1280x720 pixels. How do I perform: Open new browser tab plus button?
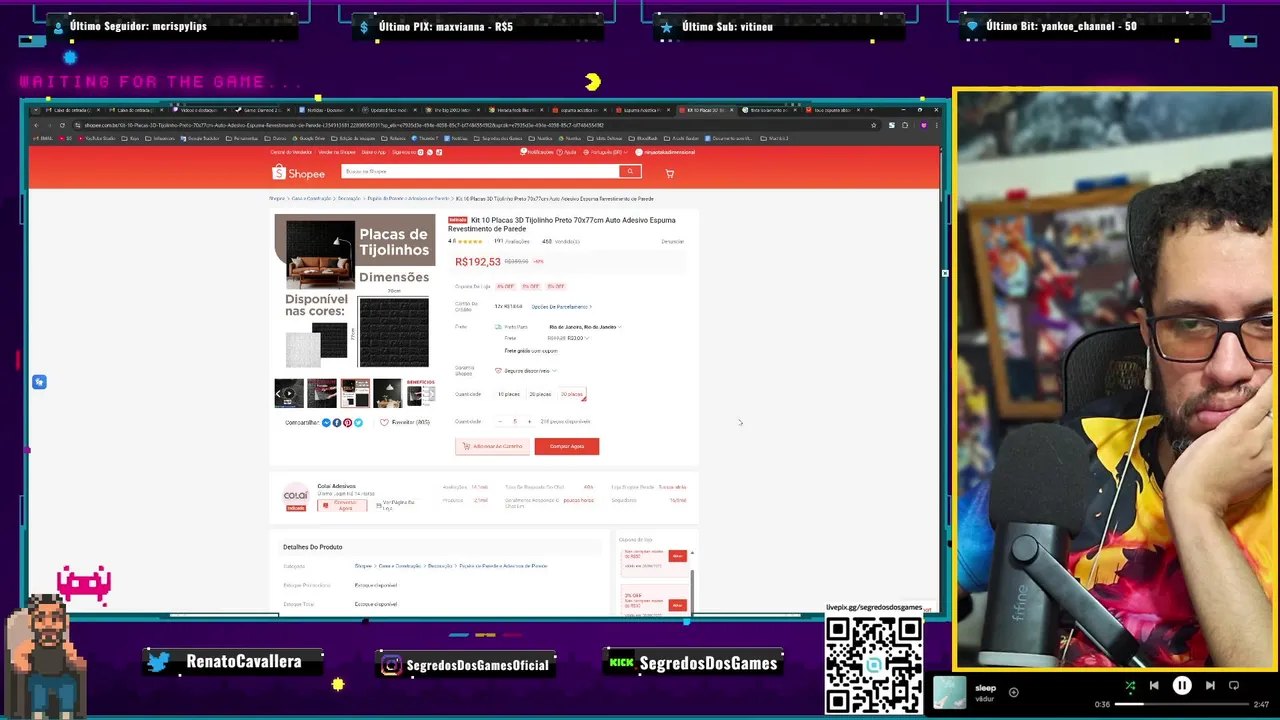pyautogui.click(x=871, y=110)
